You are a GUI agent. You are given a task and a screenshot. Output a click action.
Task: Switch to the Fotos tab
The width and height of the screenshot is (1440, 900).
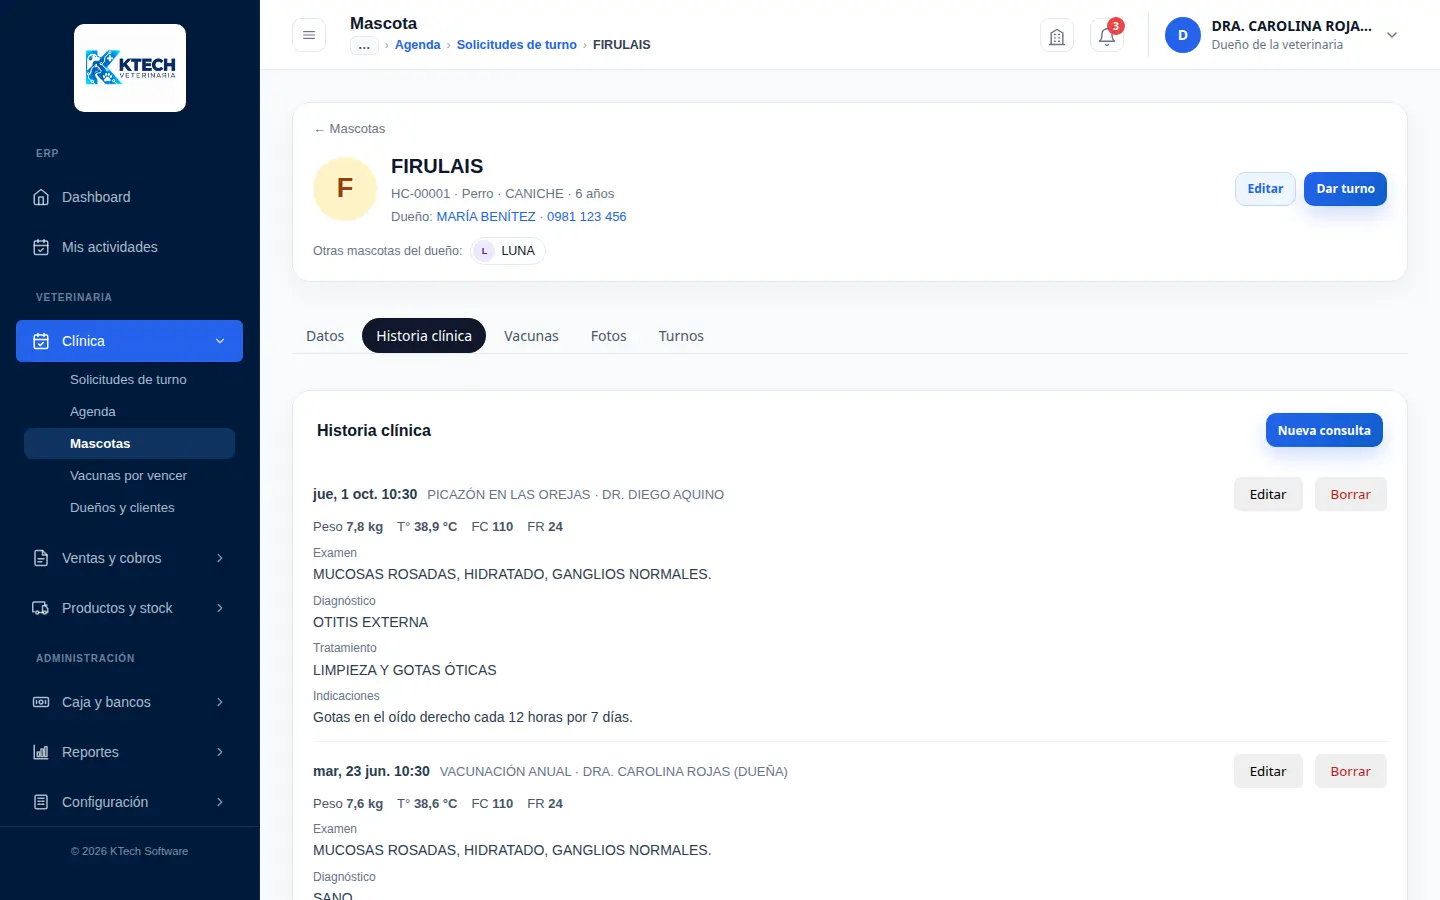(609, 336)
